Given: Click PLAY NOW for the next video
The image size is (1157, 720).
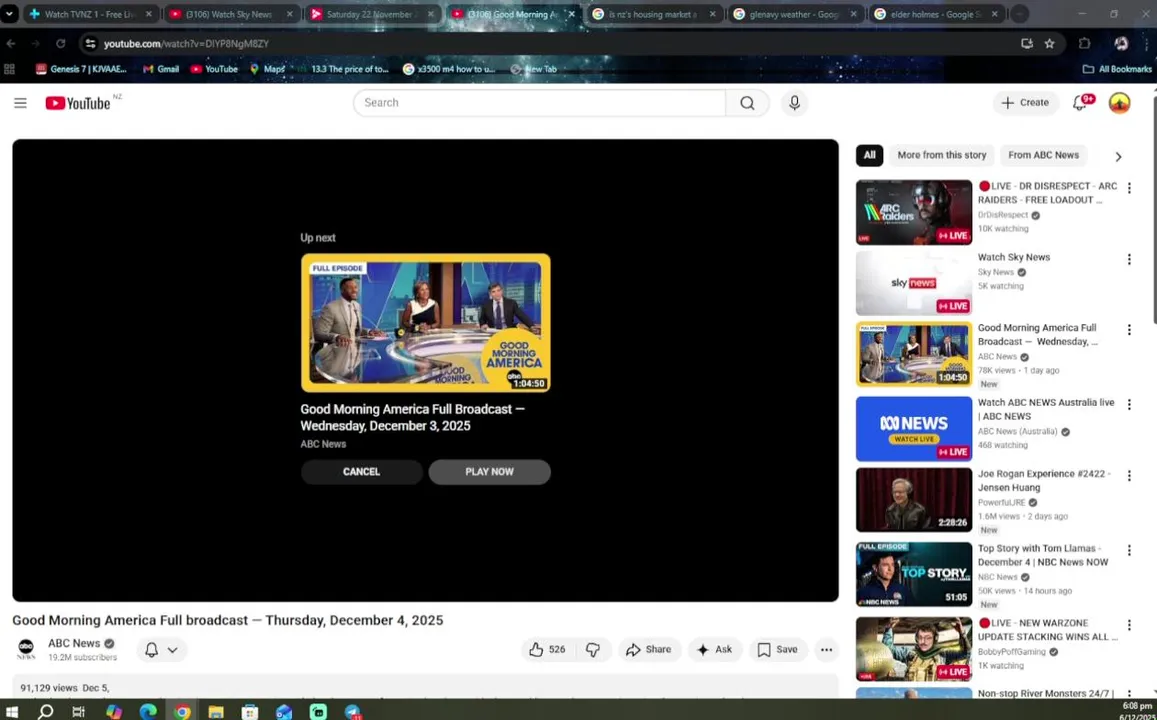Looking at the screenshot, I should (489, 472).
